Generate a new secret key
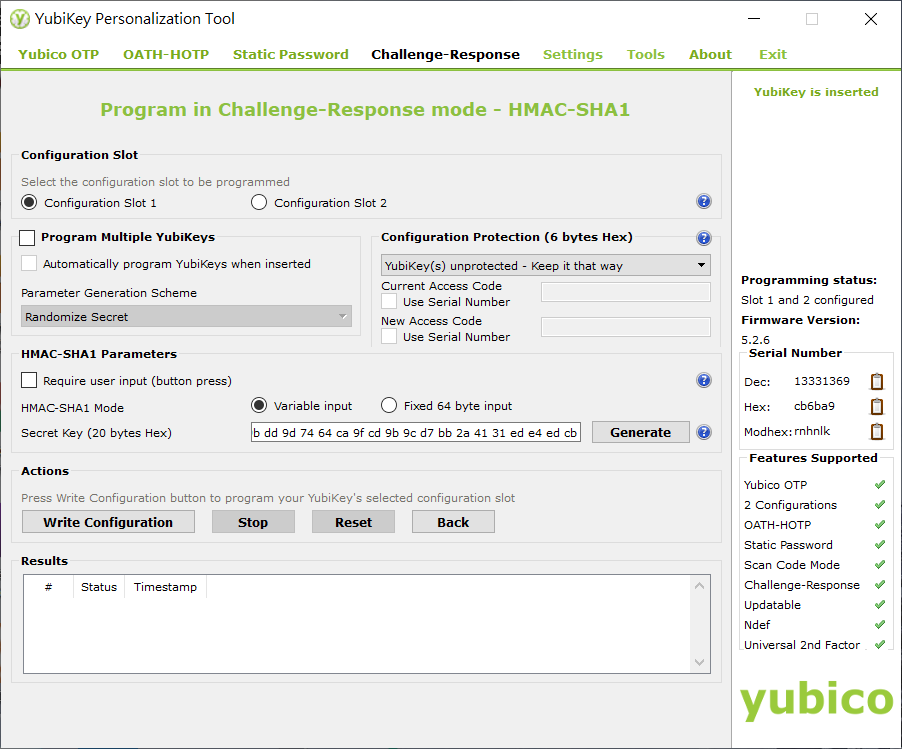The height and width of the screenshot is (749, 902). [x=640, y=432]
